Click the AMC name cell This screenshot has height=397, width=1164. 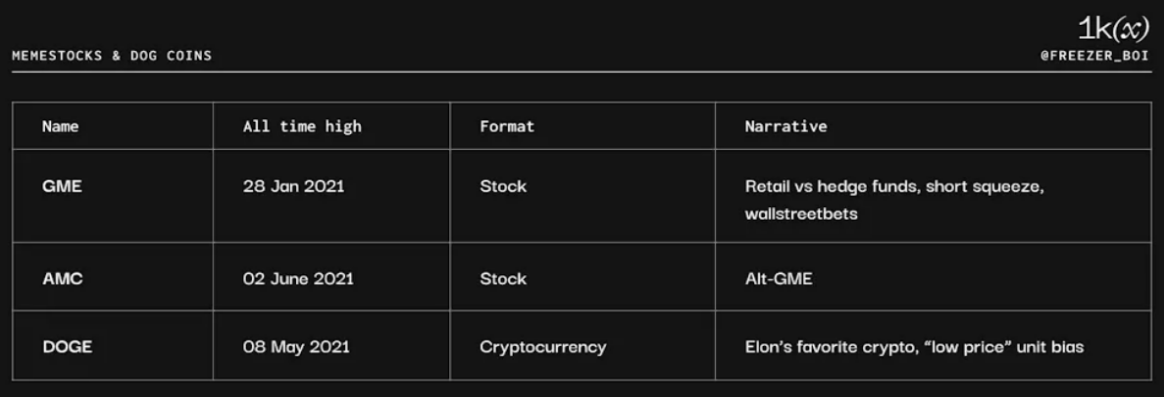[62, 279]
